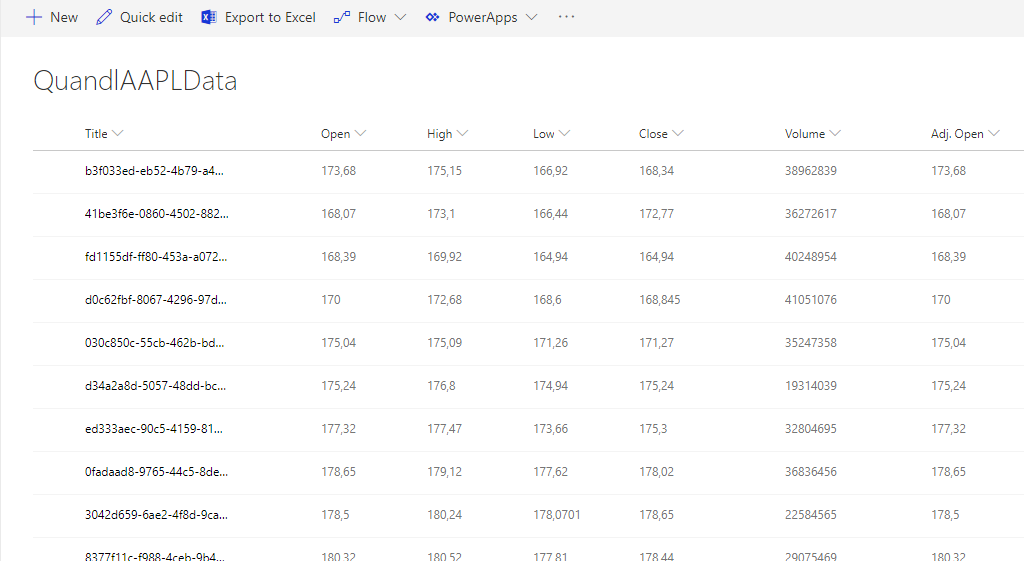
Task: Choose Export to Excel command
Action: tap(270, 17)
